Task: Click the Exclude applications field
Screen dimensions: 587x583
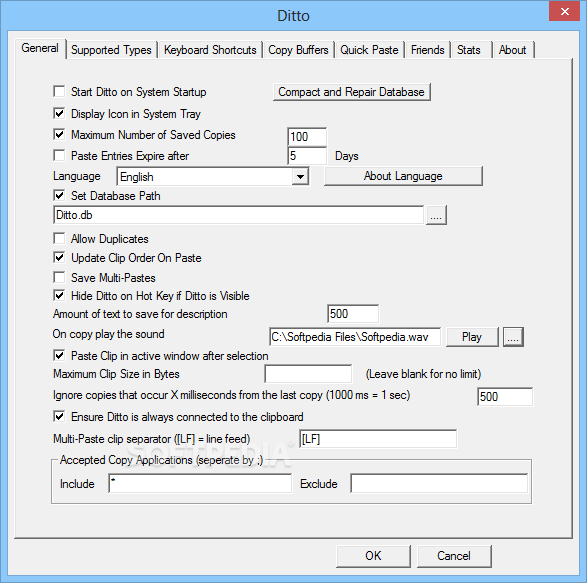Action: point(439,483)
